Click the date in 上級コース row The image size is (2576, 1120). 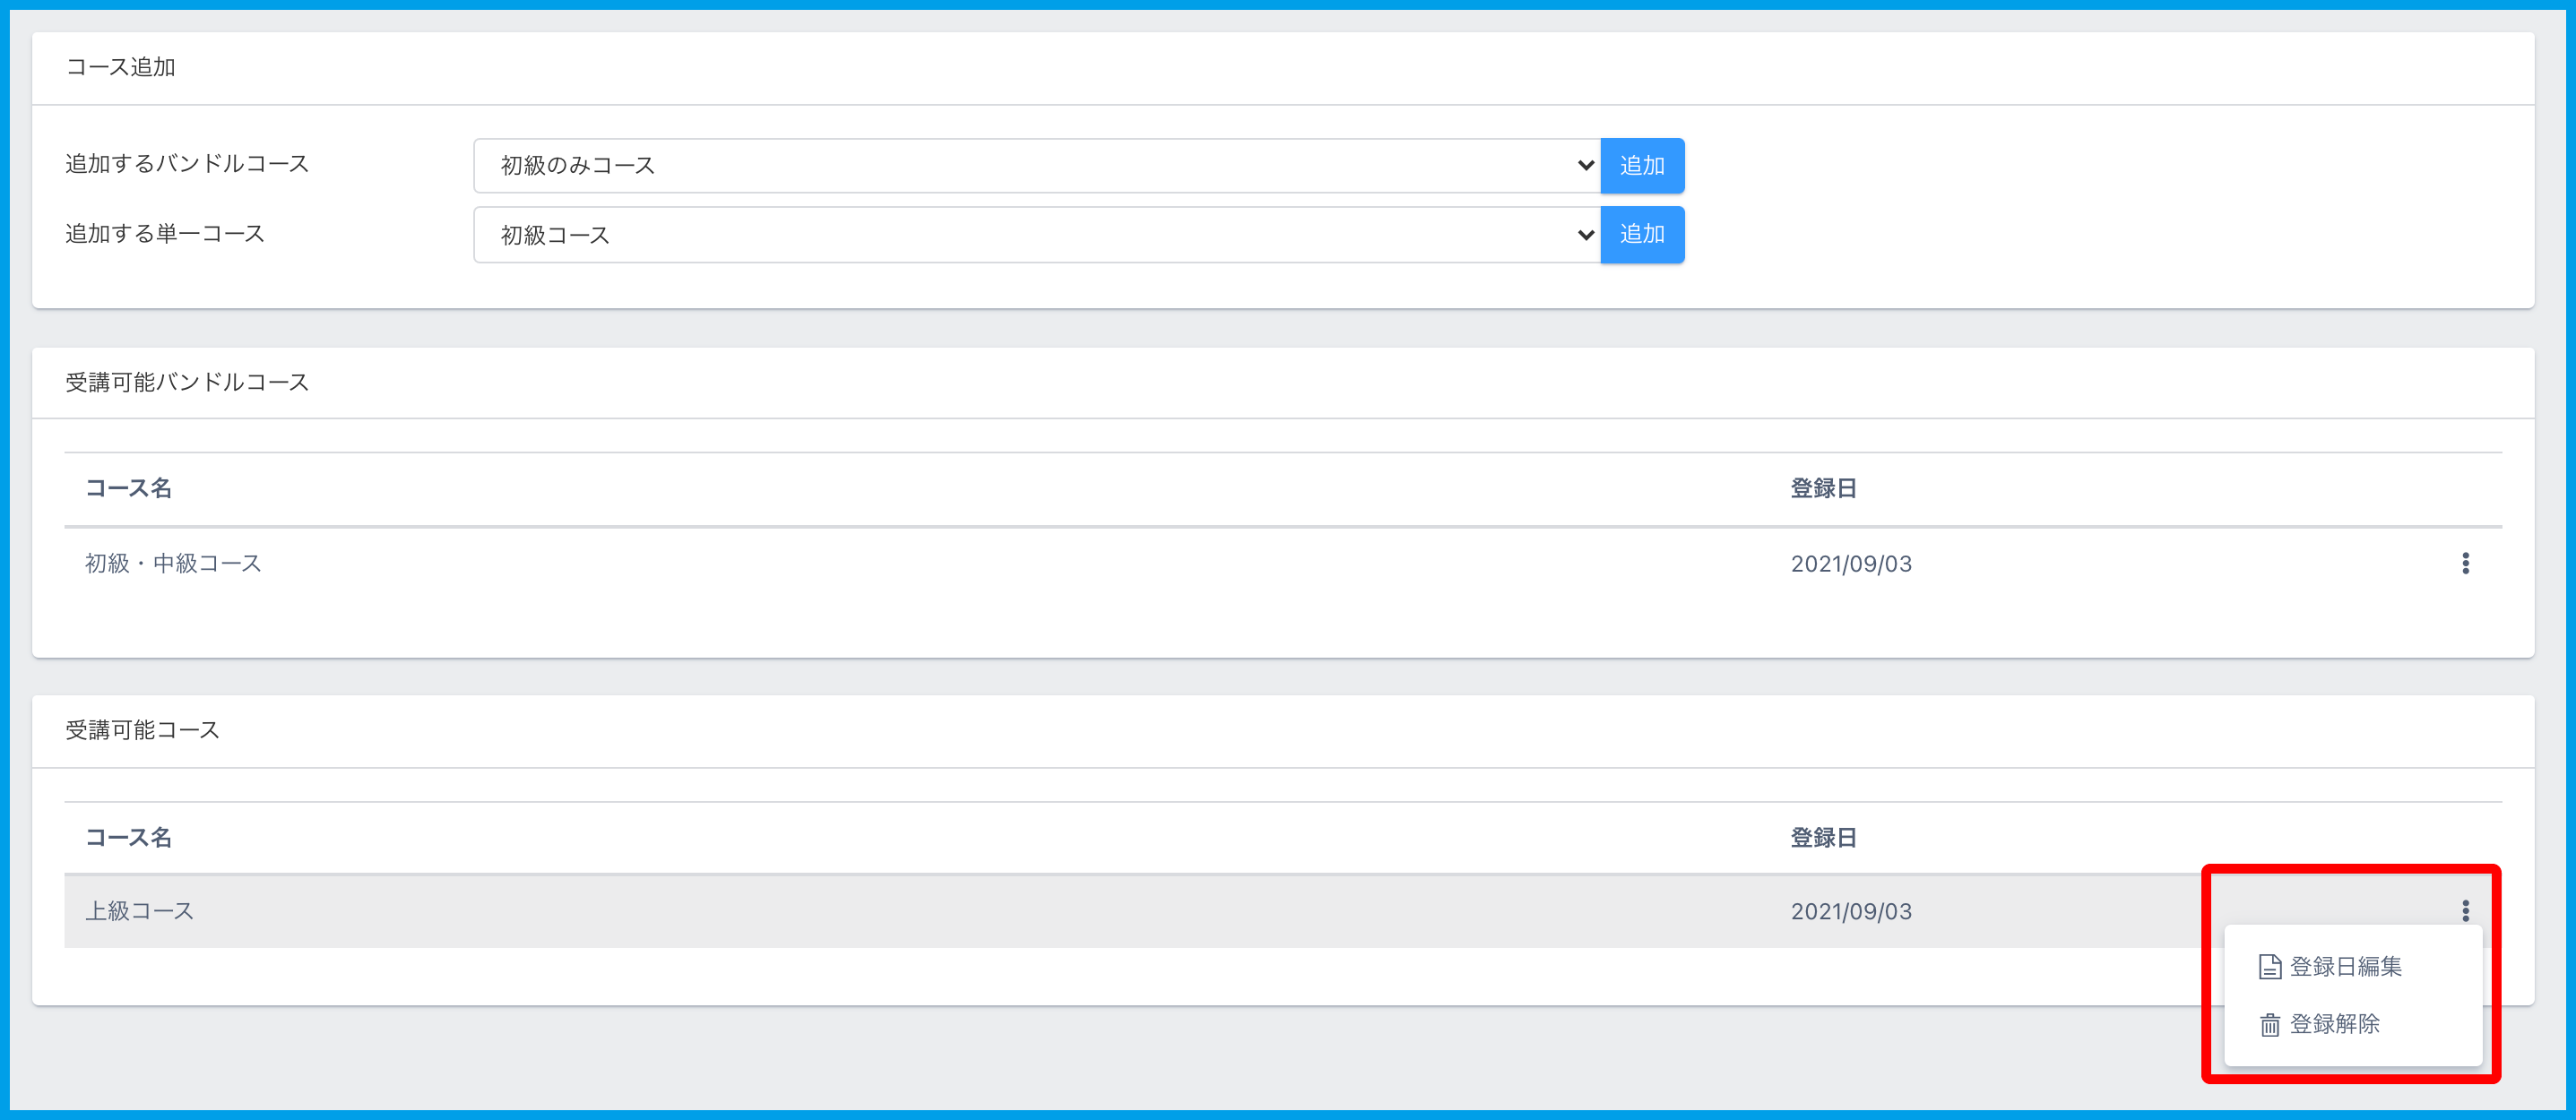[1851, 911]
